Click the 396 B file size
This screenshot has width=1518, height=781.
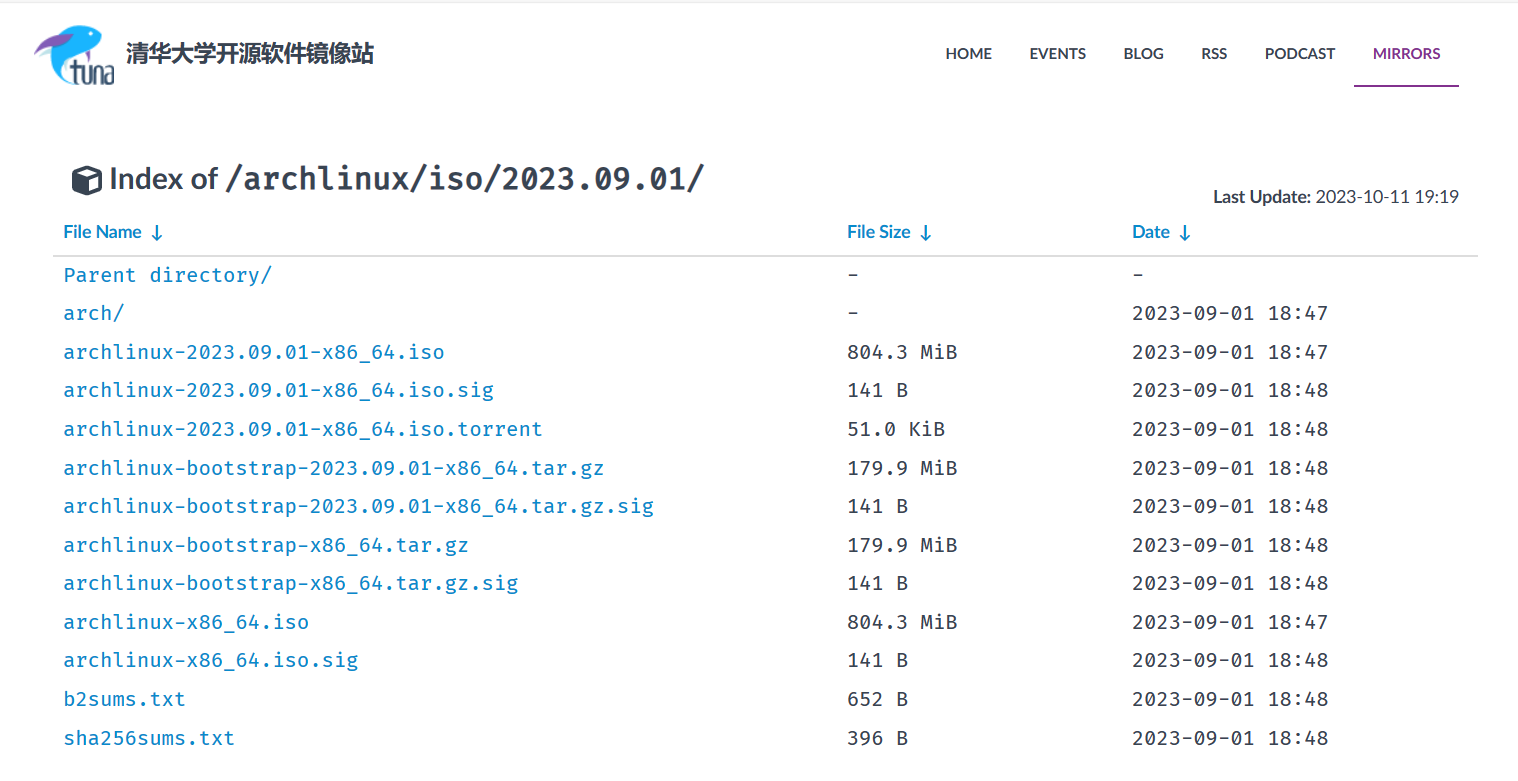[x=878, y=738]
